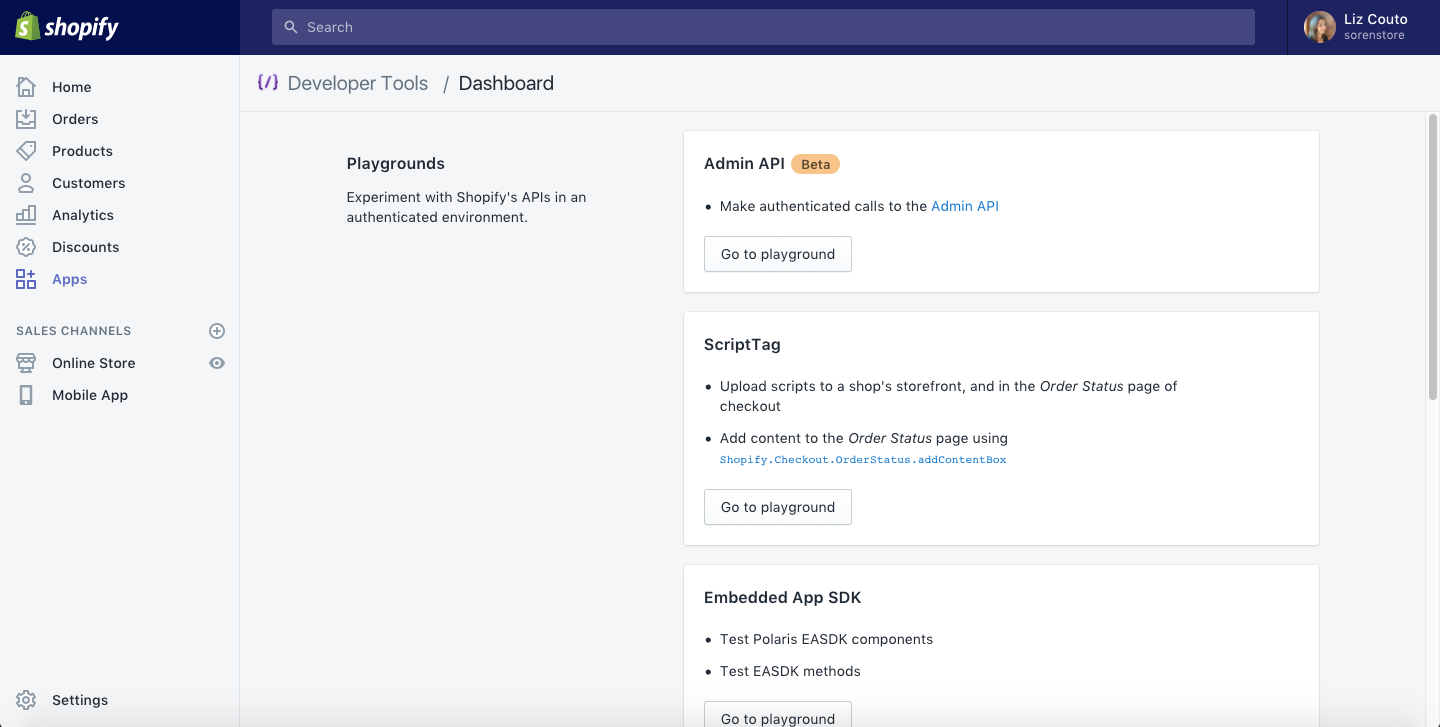
Task: Go to the ScriptTag playground
Action: tap(777, 507)
